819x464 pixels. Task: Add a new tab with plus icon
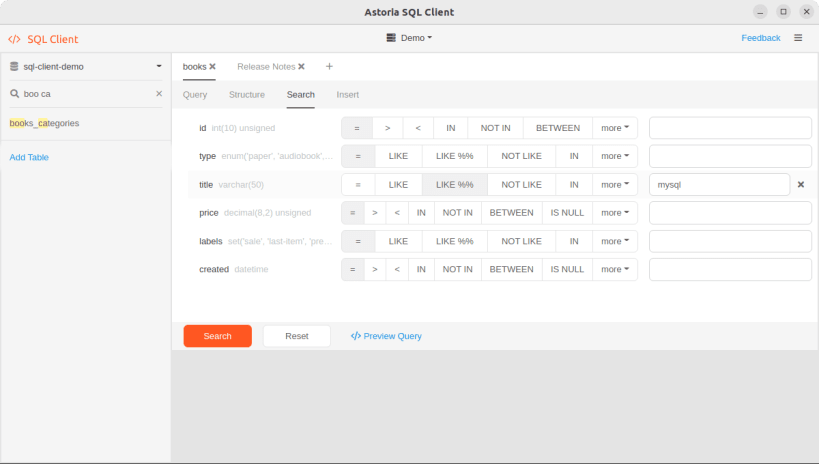[329, 66]
